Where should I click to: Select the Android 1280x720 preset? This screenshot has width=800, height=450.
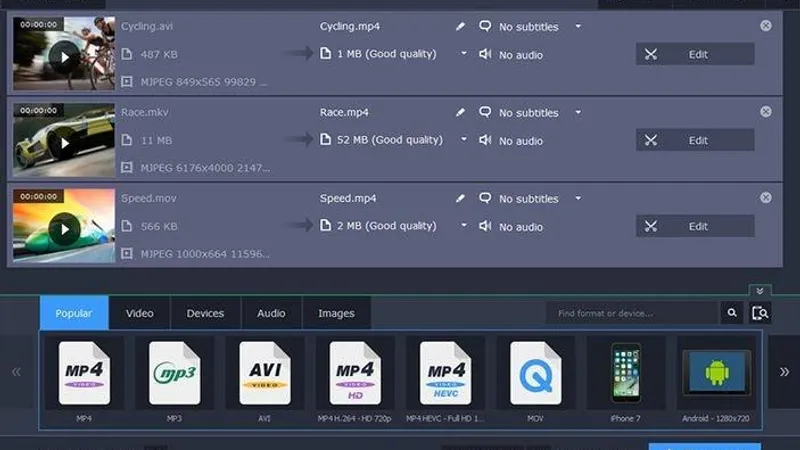tap(716, 372)
